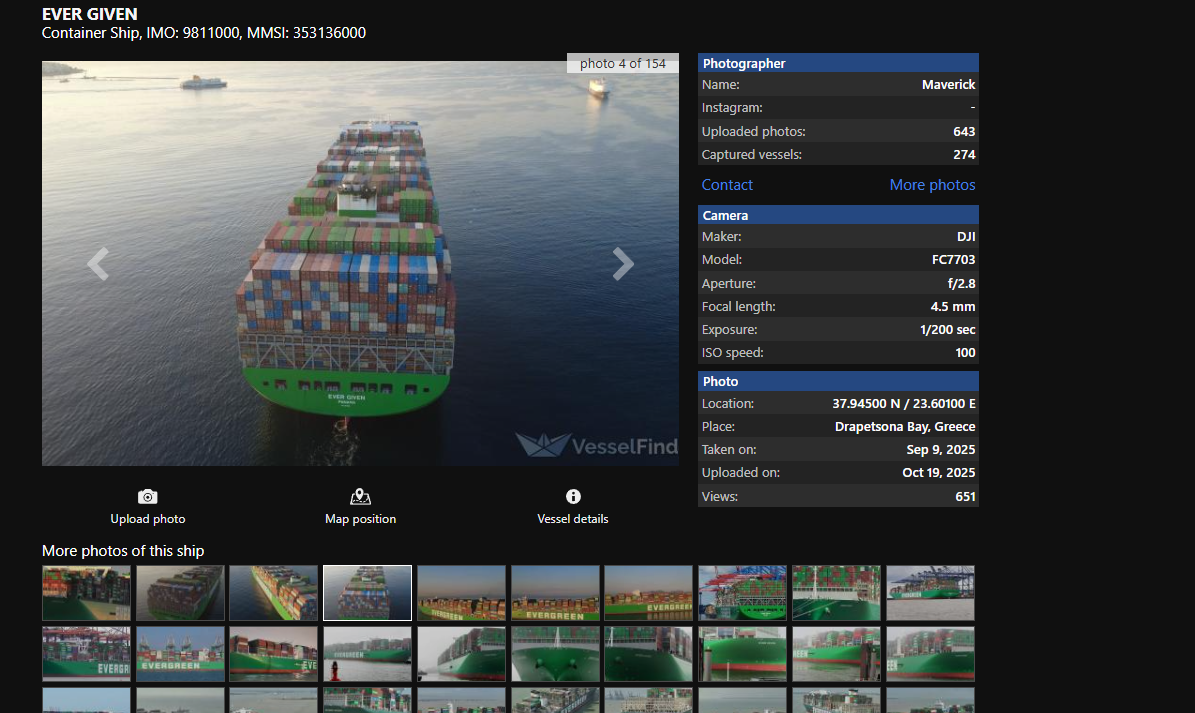Screen dimensions: 1195x713
Task: Open the last thumbnail in the second row
Action: coord(930,654)
